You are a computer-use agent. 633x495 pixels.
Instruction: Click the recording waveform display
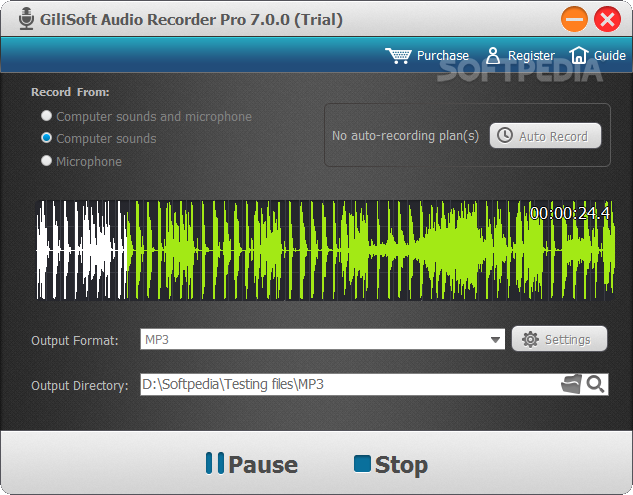tap(325, 250)
